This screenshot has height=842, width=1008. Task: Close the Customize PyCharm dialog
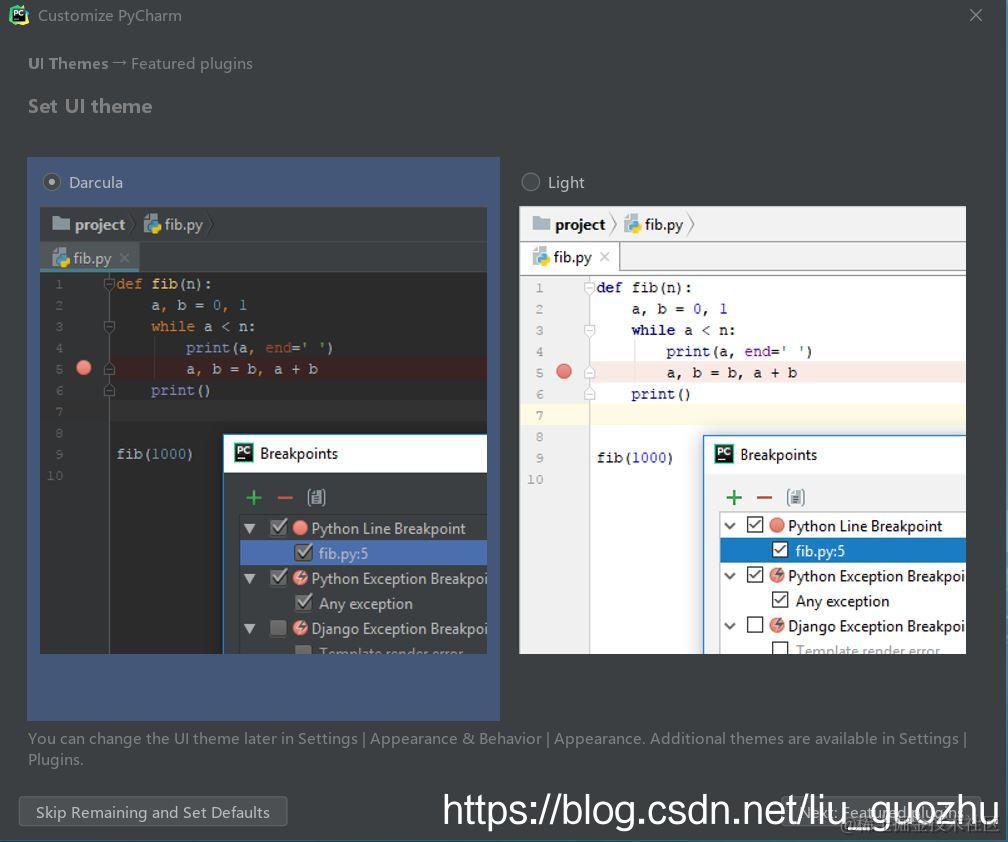tap(975, 15)
